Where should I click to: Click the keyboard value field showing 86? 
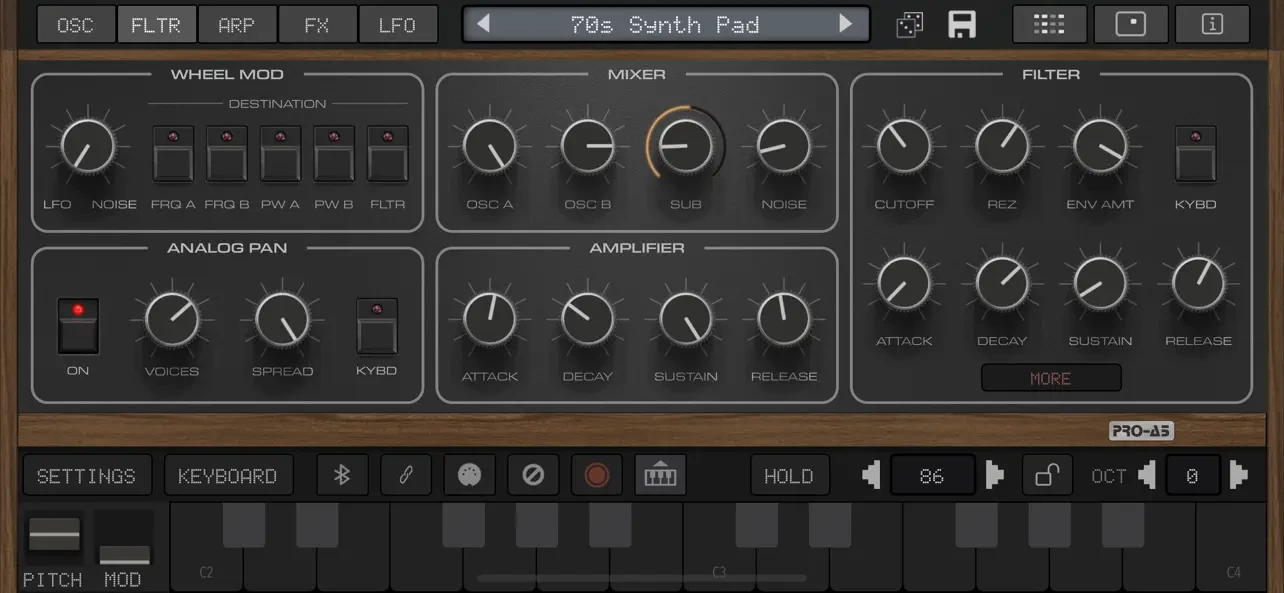click(932, 475)
